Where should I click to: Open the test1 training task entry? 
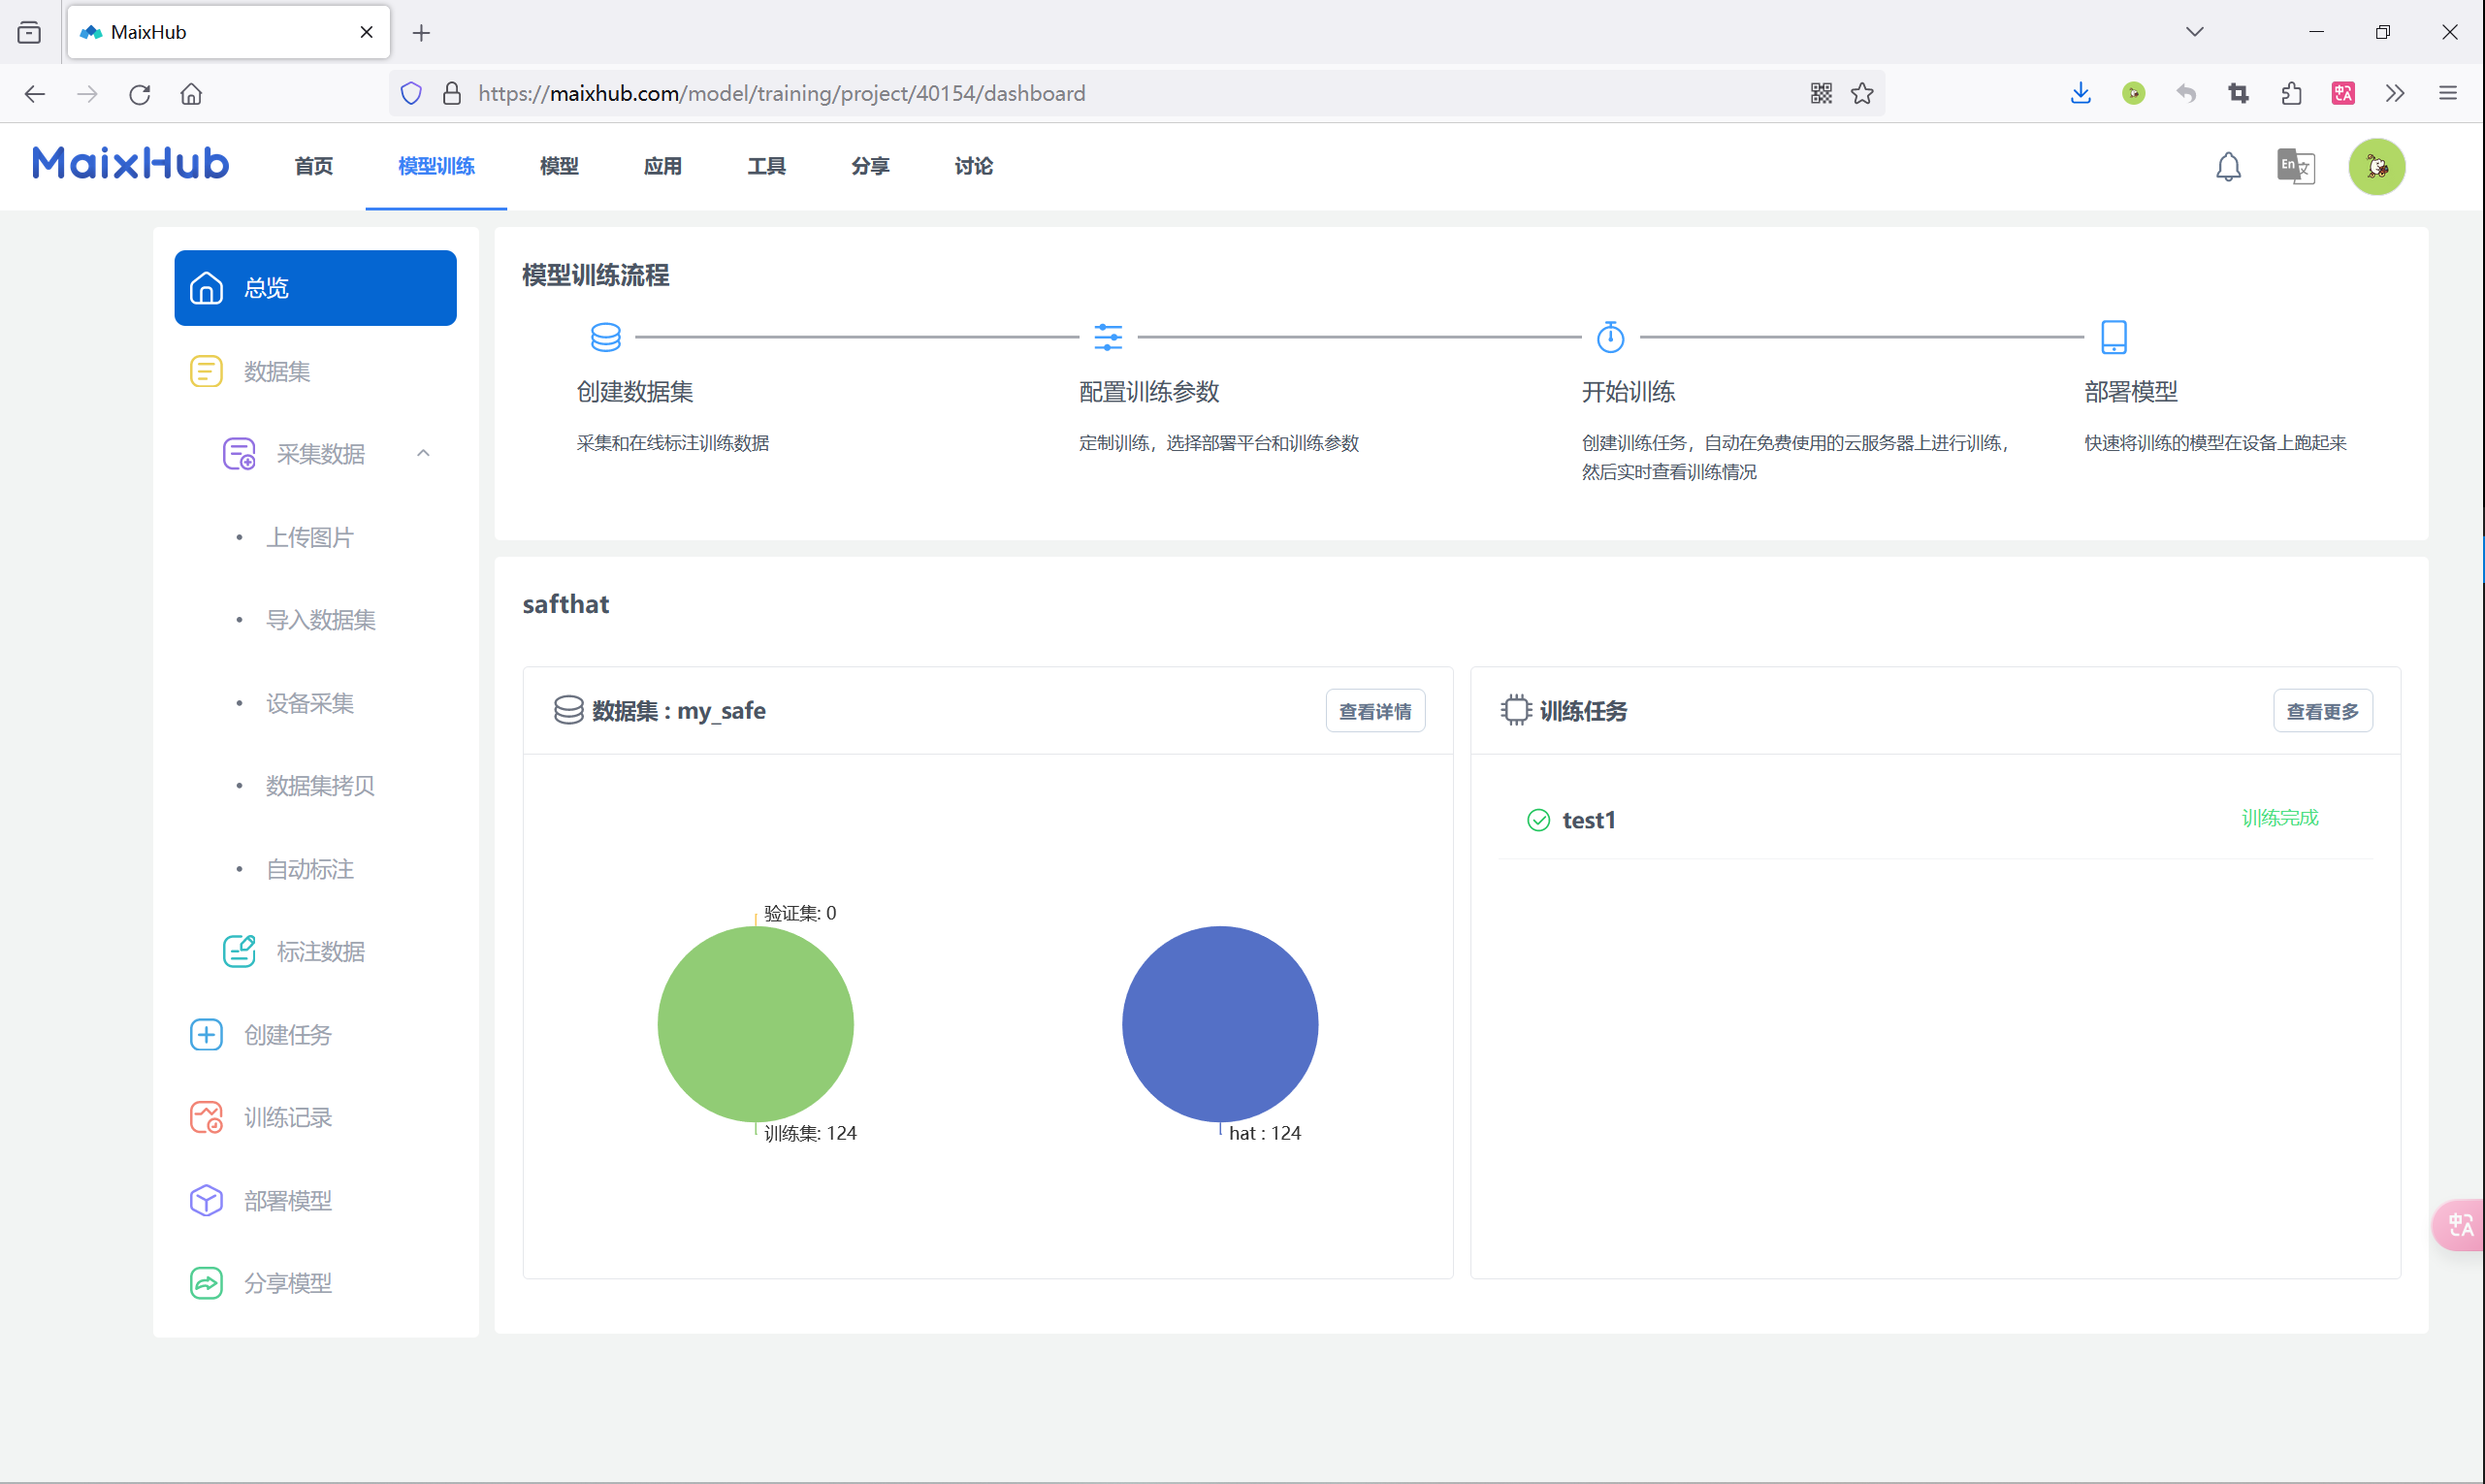[x=1588, y=820]
